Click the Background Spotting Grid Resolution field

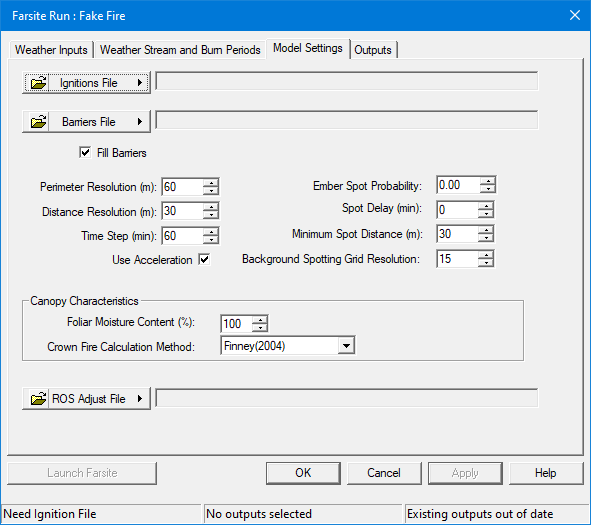click(x=458, y=259)
